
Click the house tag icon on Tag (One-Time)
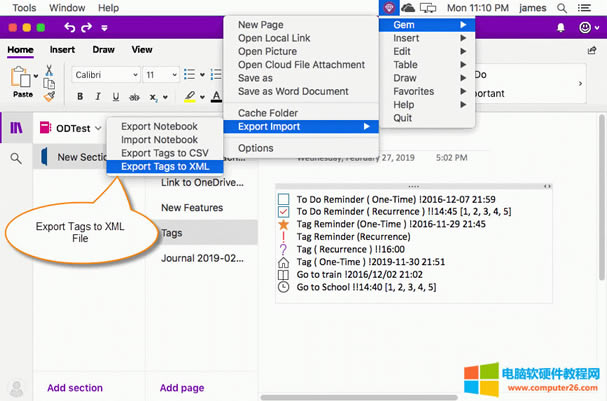[x=283, y=262]
